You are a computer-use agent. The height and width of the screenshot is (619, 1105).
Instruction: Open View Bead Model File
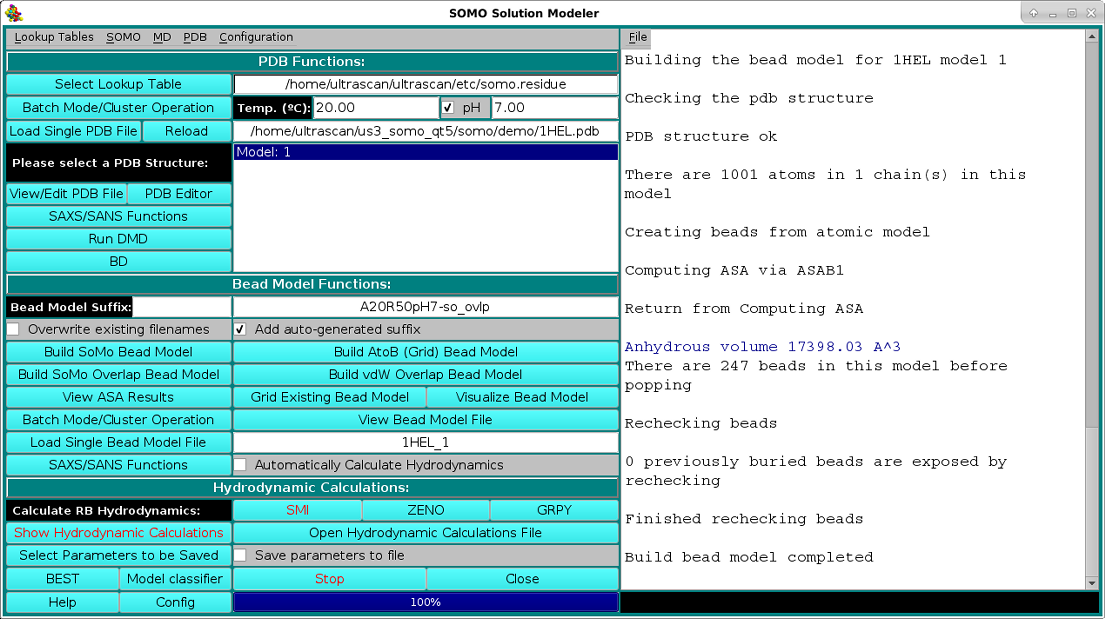coord(426,419)
